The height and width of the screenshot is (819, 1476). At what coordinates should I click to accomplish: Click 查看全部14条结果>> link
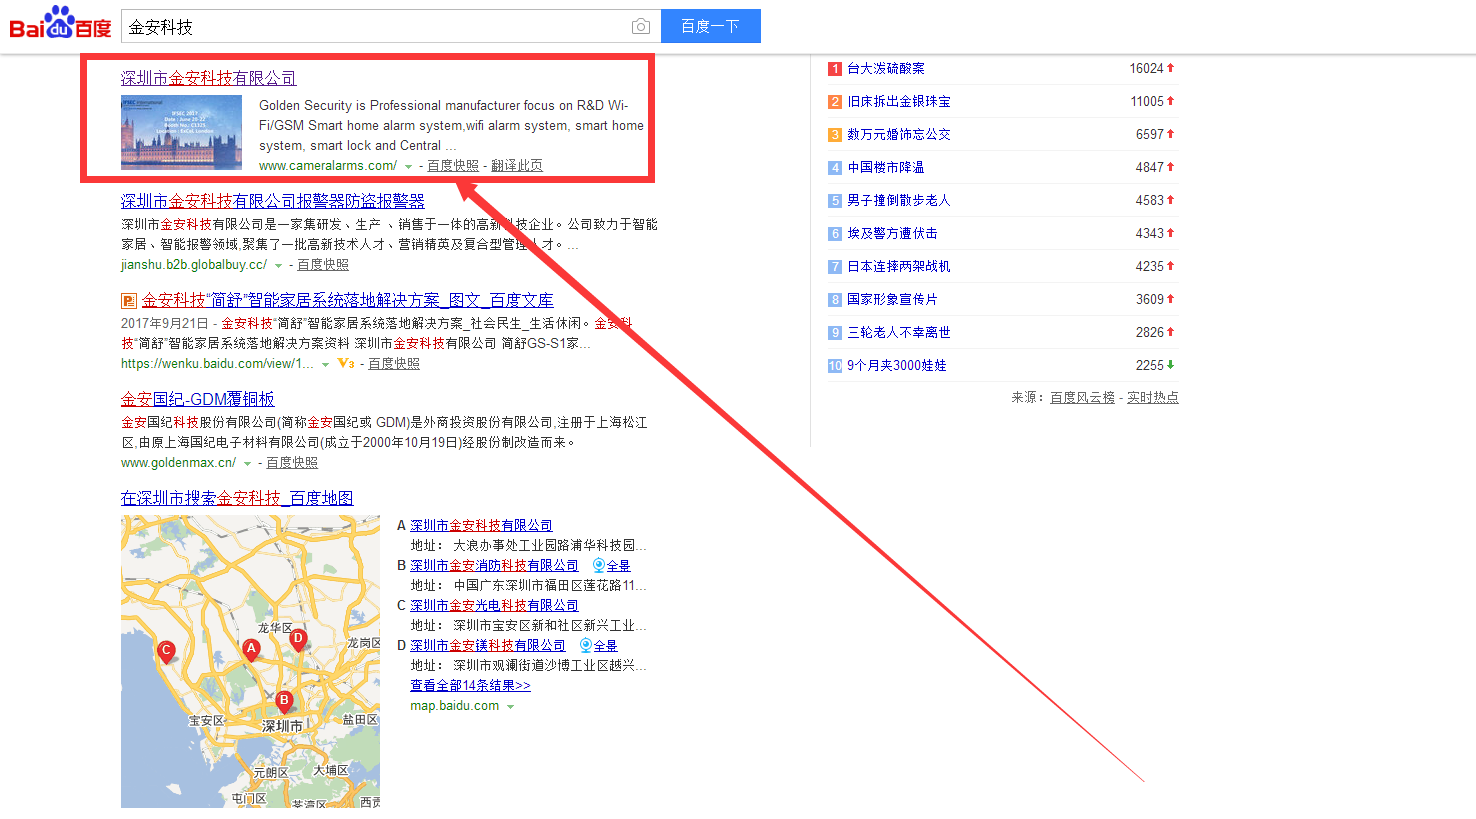(x=470, y=685)
